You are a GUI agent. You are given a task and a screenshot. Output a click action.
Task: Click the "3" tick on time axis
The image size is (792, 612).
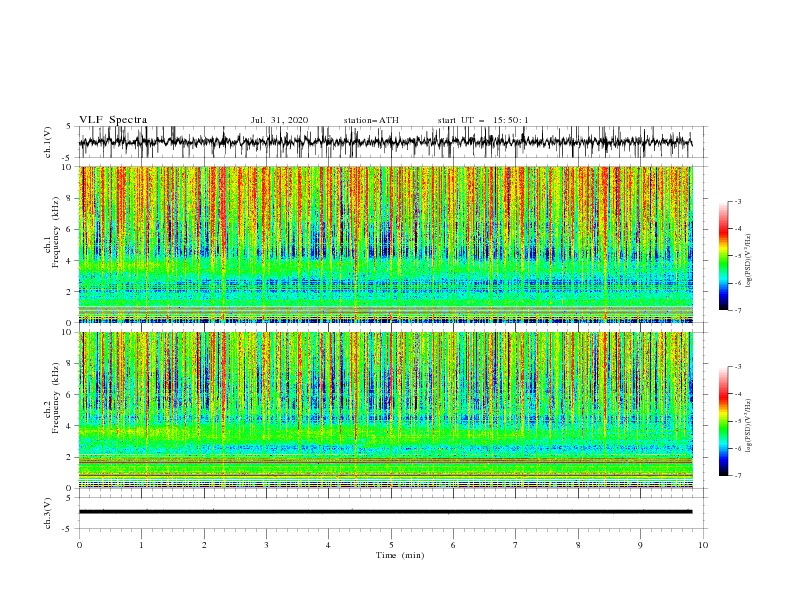pos(266,545)
